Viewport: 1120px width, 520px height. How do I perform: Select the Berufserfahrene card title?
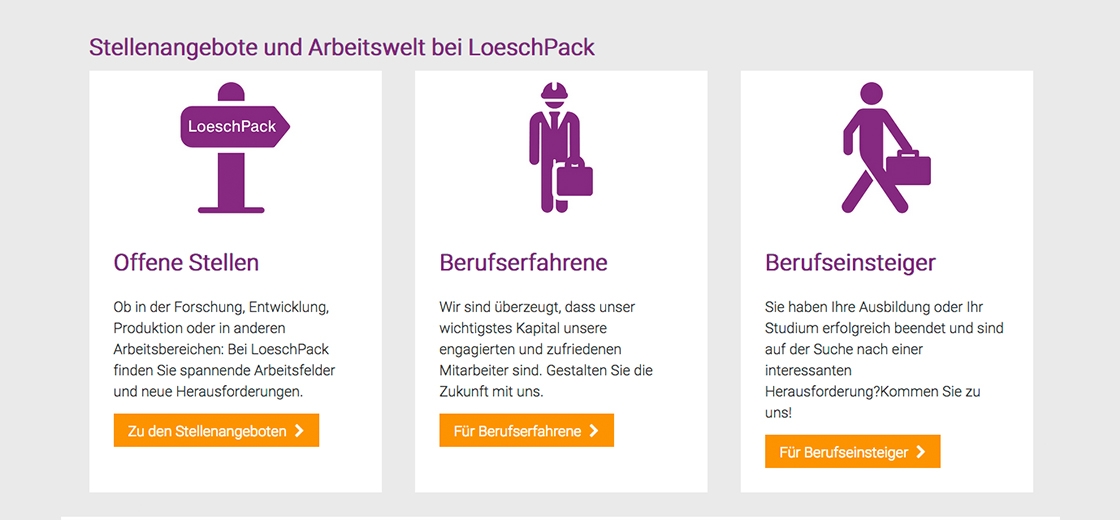pyautogui.click(x=523, y=263)
